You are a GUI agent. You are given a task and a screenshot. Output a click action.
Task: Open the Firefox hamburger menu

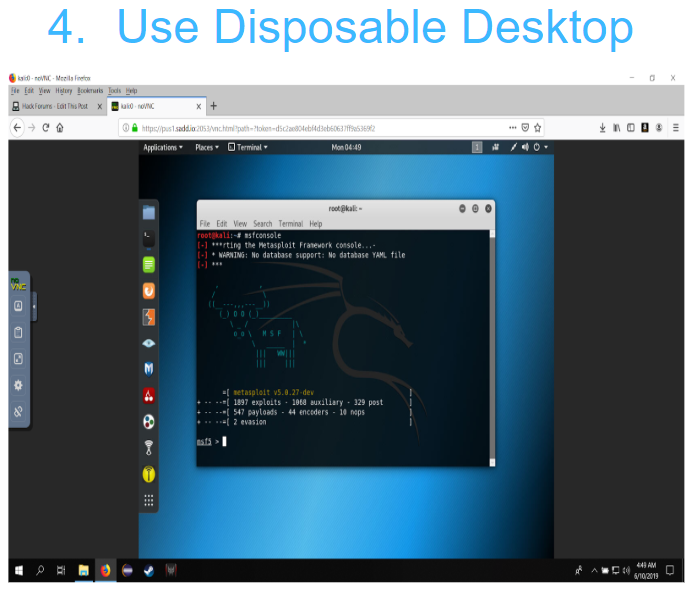coord(676,128)
